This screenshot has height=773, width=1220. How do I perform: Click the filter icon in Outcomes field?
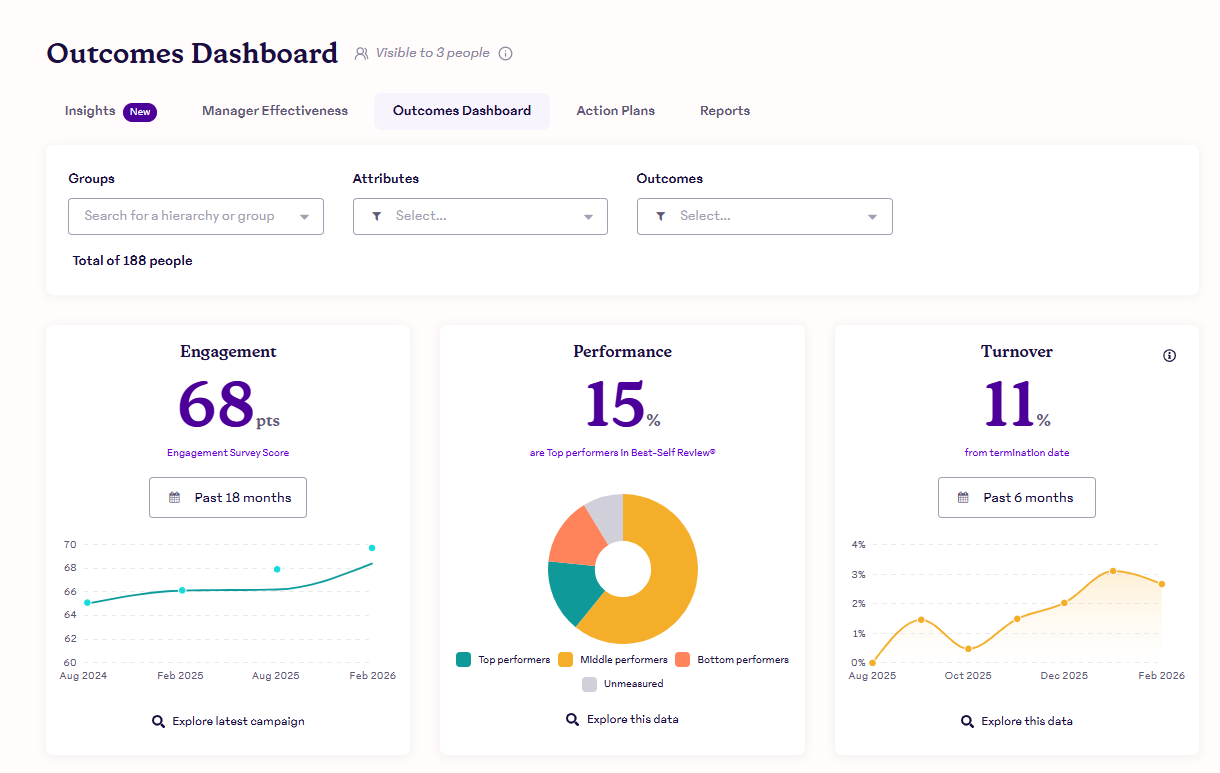660,216
